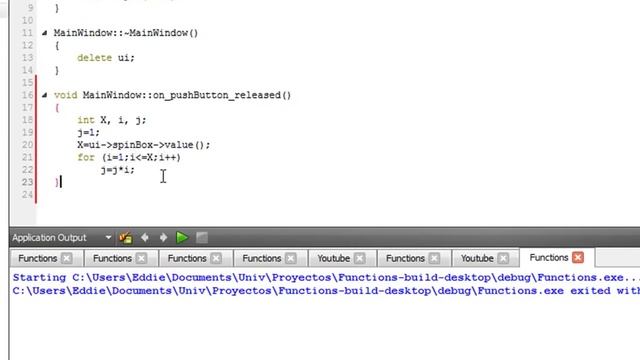Close the leftmost Functions output tab
This screenshot has height=360, width=640.
tap(67, 258)
